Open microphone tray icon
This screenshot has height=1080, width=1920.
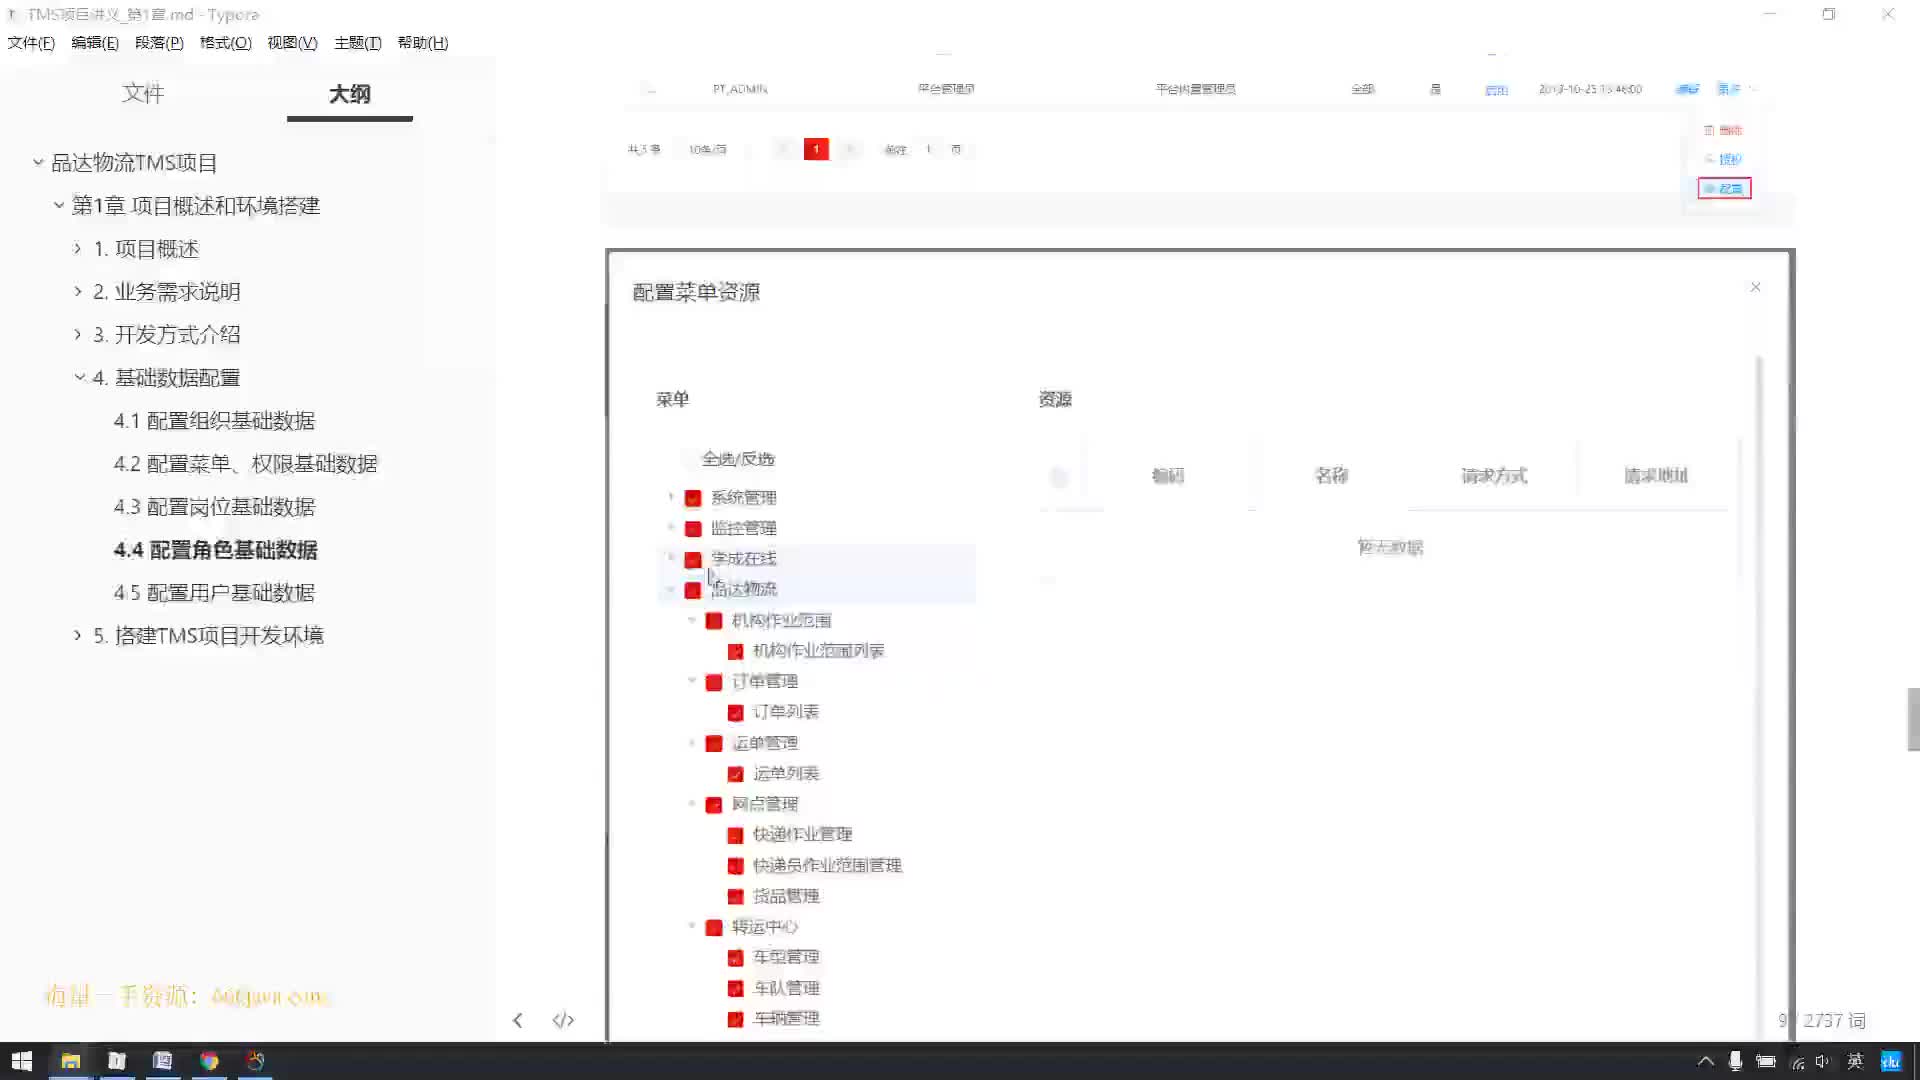(x=1735, y=1061)
